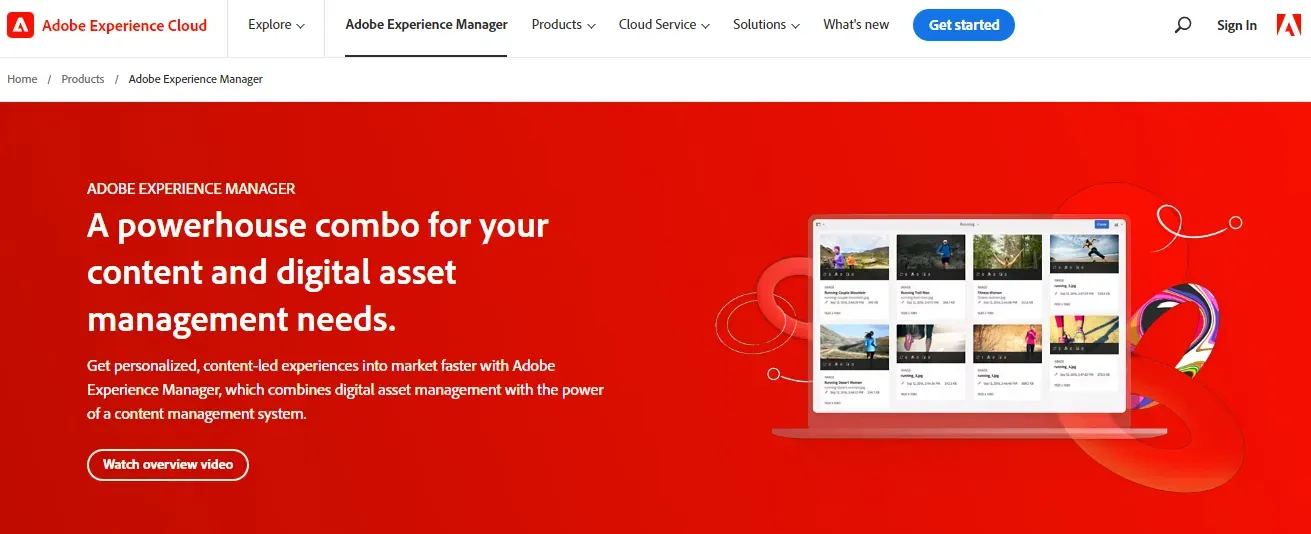
Task: Go to What's new in the nav bar
Action: click(856, 25)
